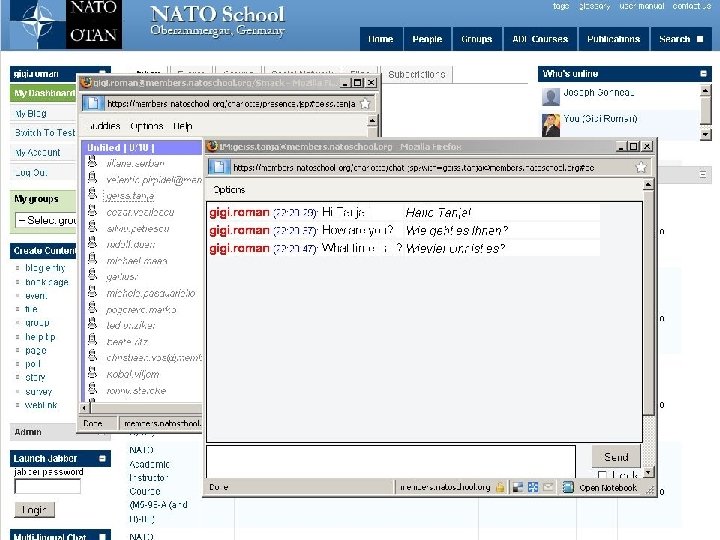Create a poll from Create Content
This screenshot has height=540, width=720.
pos(33,364)
